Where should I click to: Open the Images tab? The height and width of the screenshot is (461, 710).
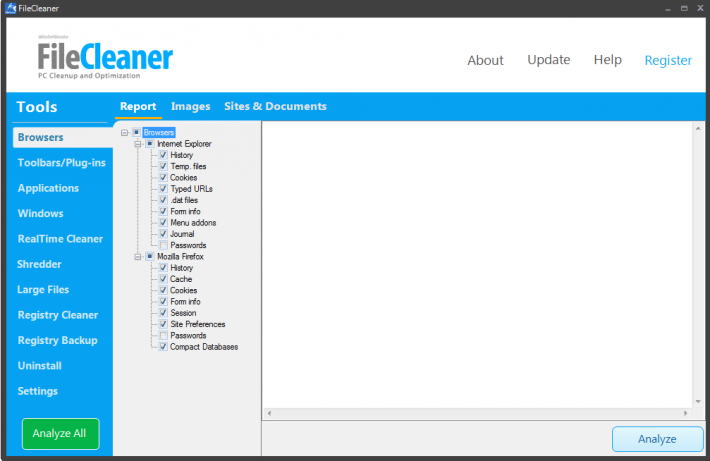pos(191,106)
